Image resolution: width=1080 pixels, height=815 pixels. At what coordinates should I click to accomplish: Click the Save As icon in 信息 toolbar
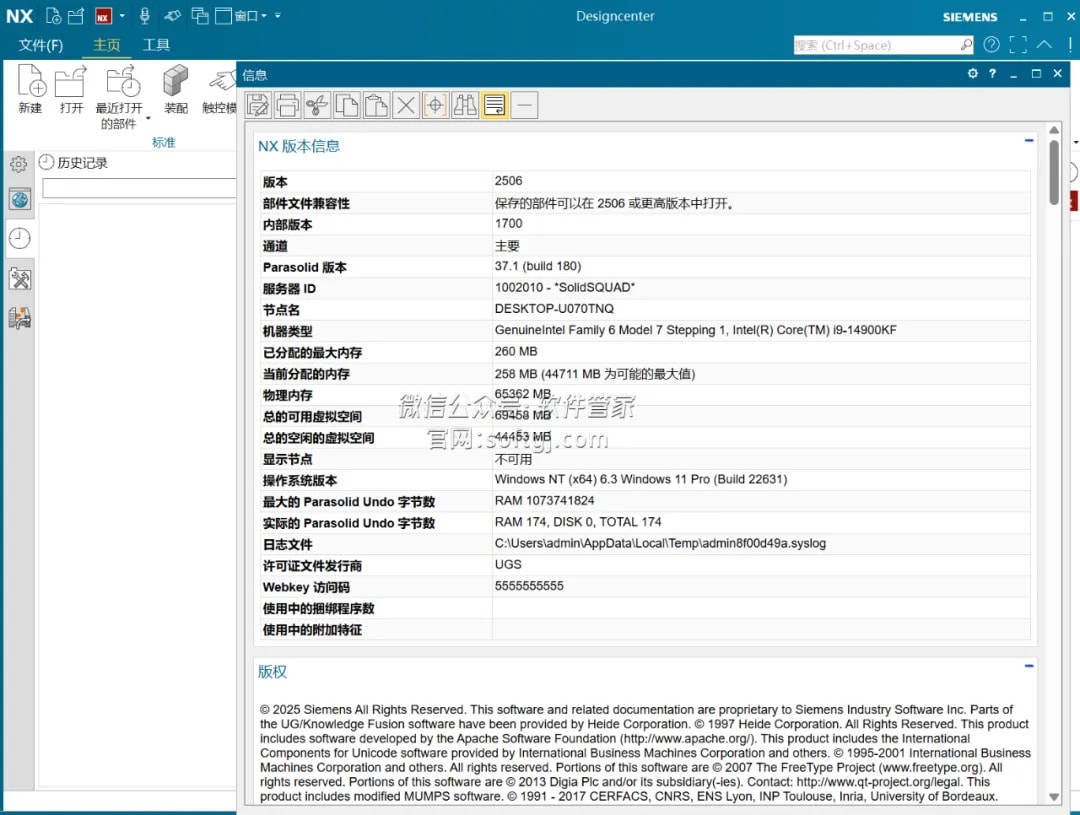(258, 105)
